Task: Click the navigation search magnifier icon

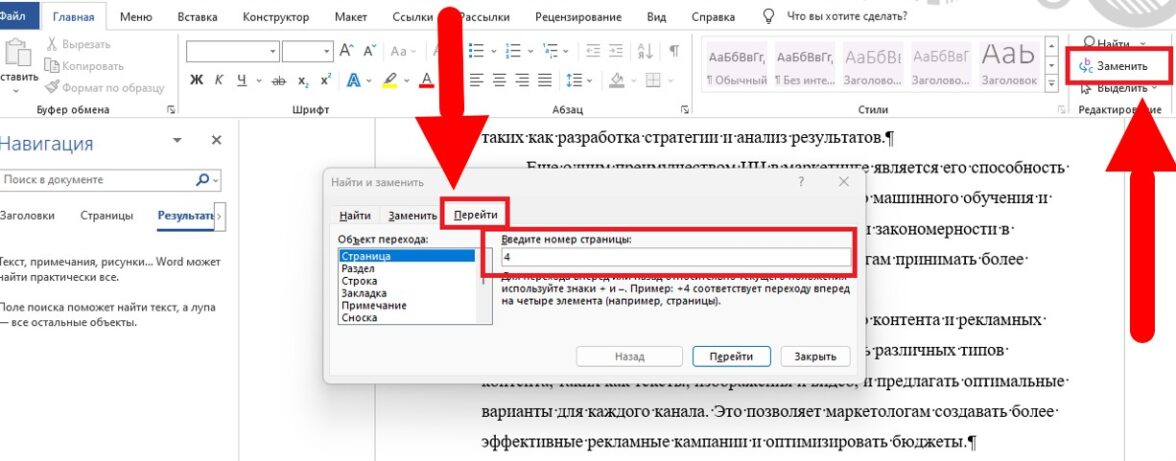Action: pos(202,180)
